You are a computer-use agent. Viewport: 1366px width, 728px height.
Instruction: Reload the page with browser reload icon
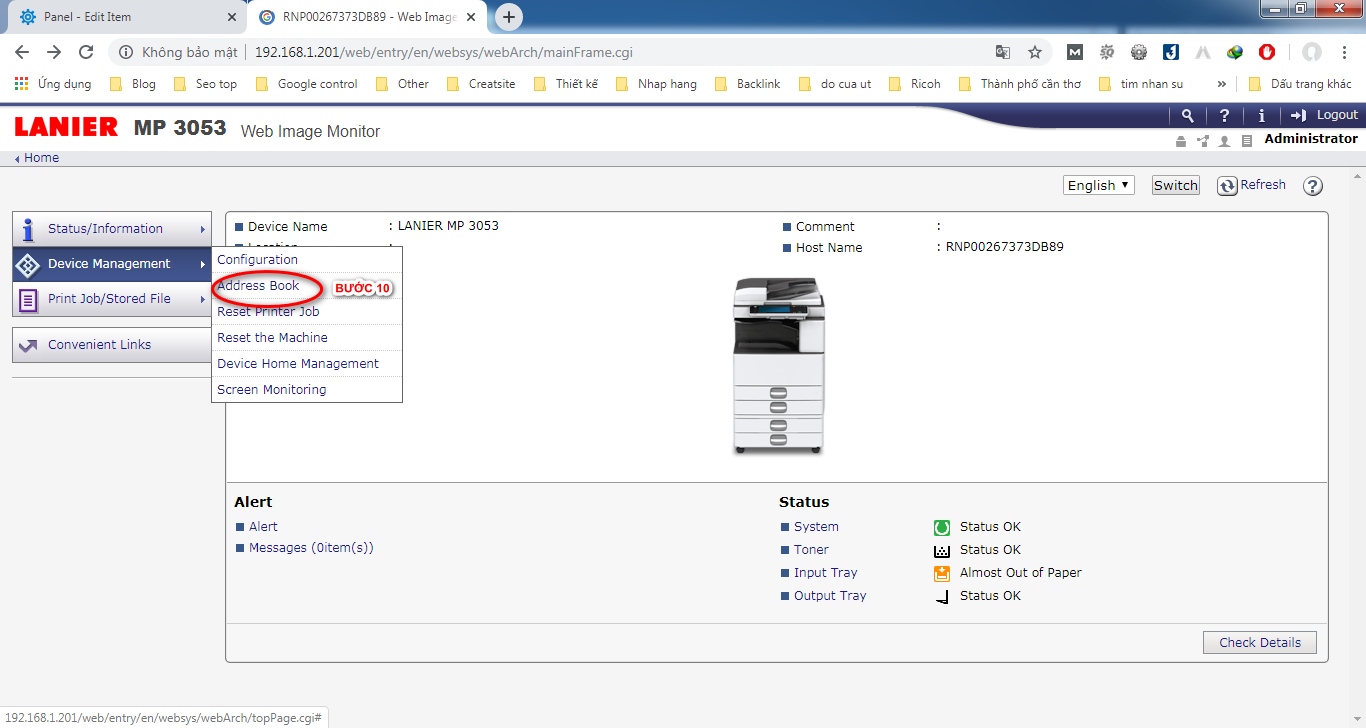click(x=86, y=52)
